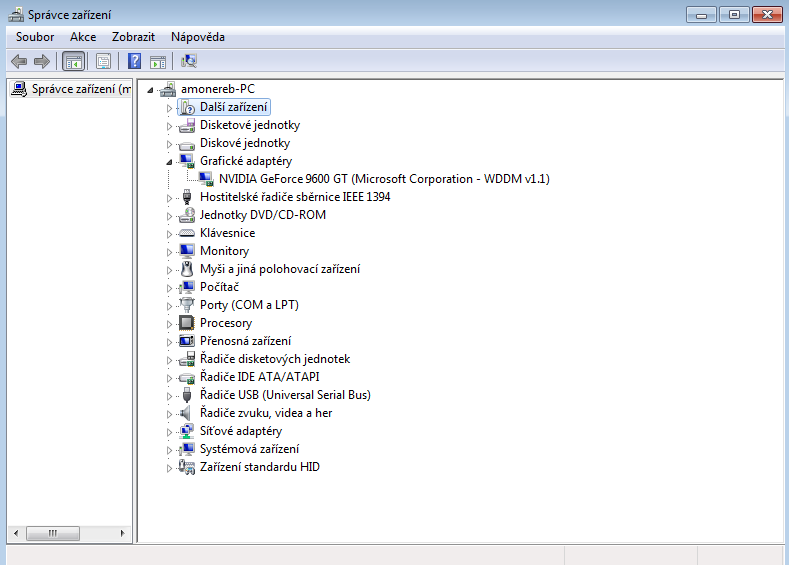Click the Monitory monitor icon

[x=187, y=251]
